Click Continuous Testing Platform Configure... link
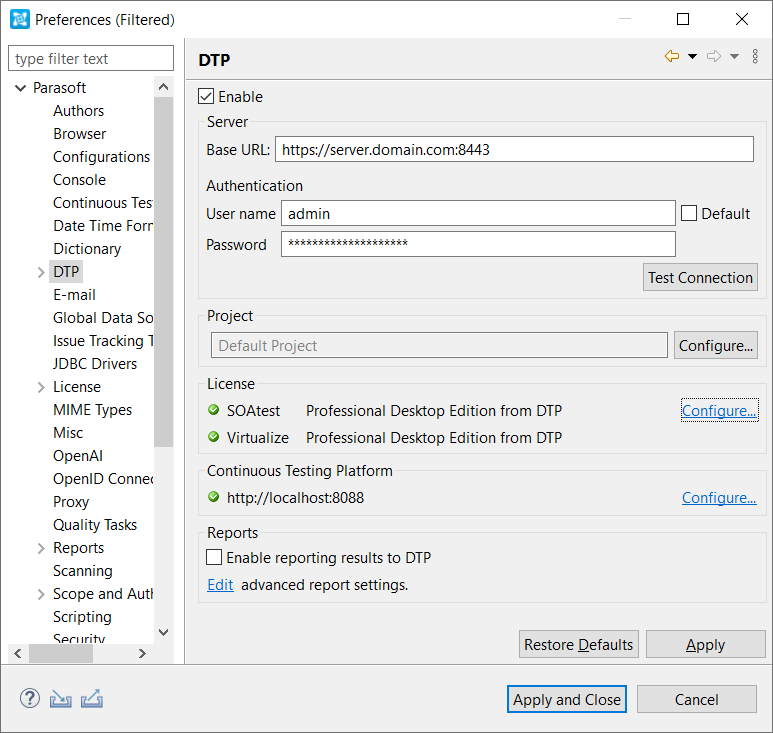 click(719, 498)
